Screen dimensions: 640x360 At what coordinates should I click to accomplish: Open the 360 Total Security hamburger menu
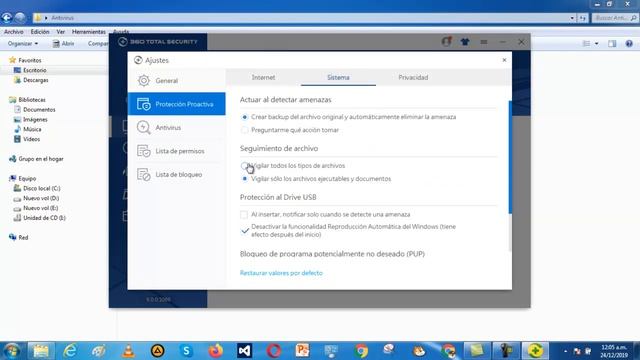coord(484,42)
